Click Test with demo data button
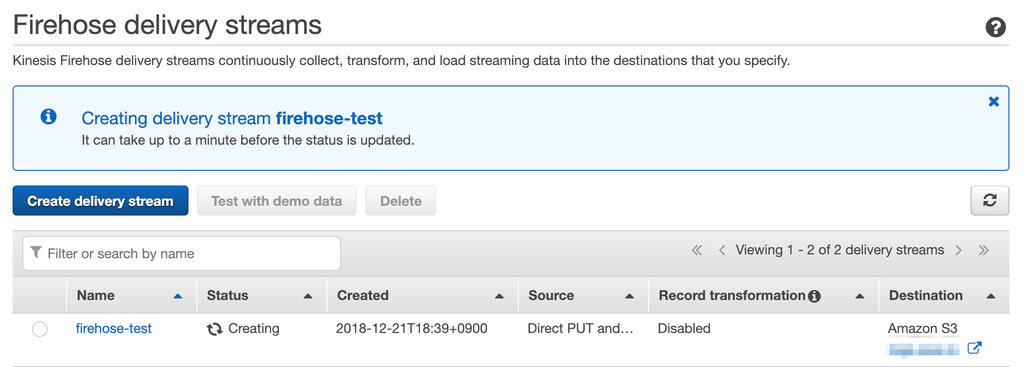Image resolution: width=1024 pixels, height=367 pixels. pyautogui.click(x=276, y=200)
